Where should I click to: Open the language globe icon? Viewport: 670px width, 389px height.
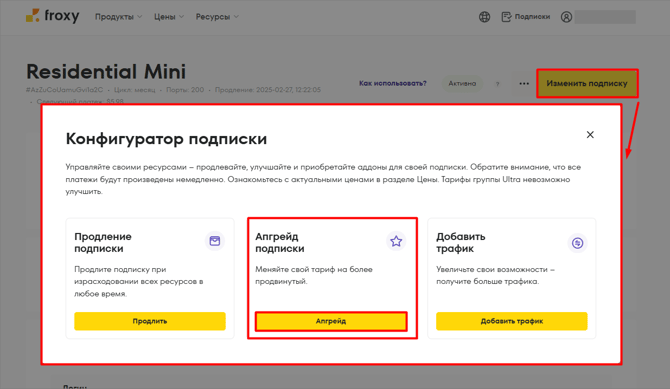484,17
